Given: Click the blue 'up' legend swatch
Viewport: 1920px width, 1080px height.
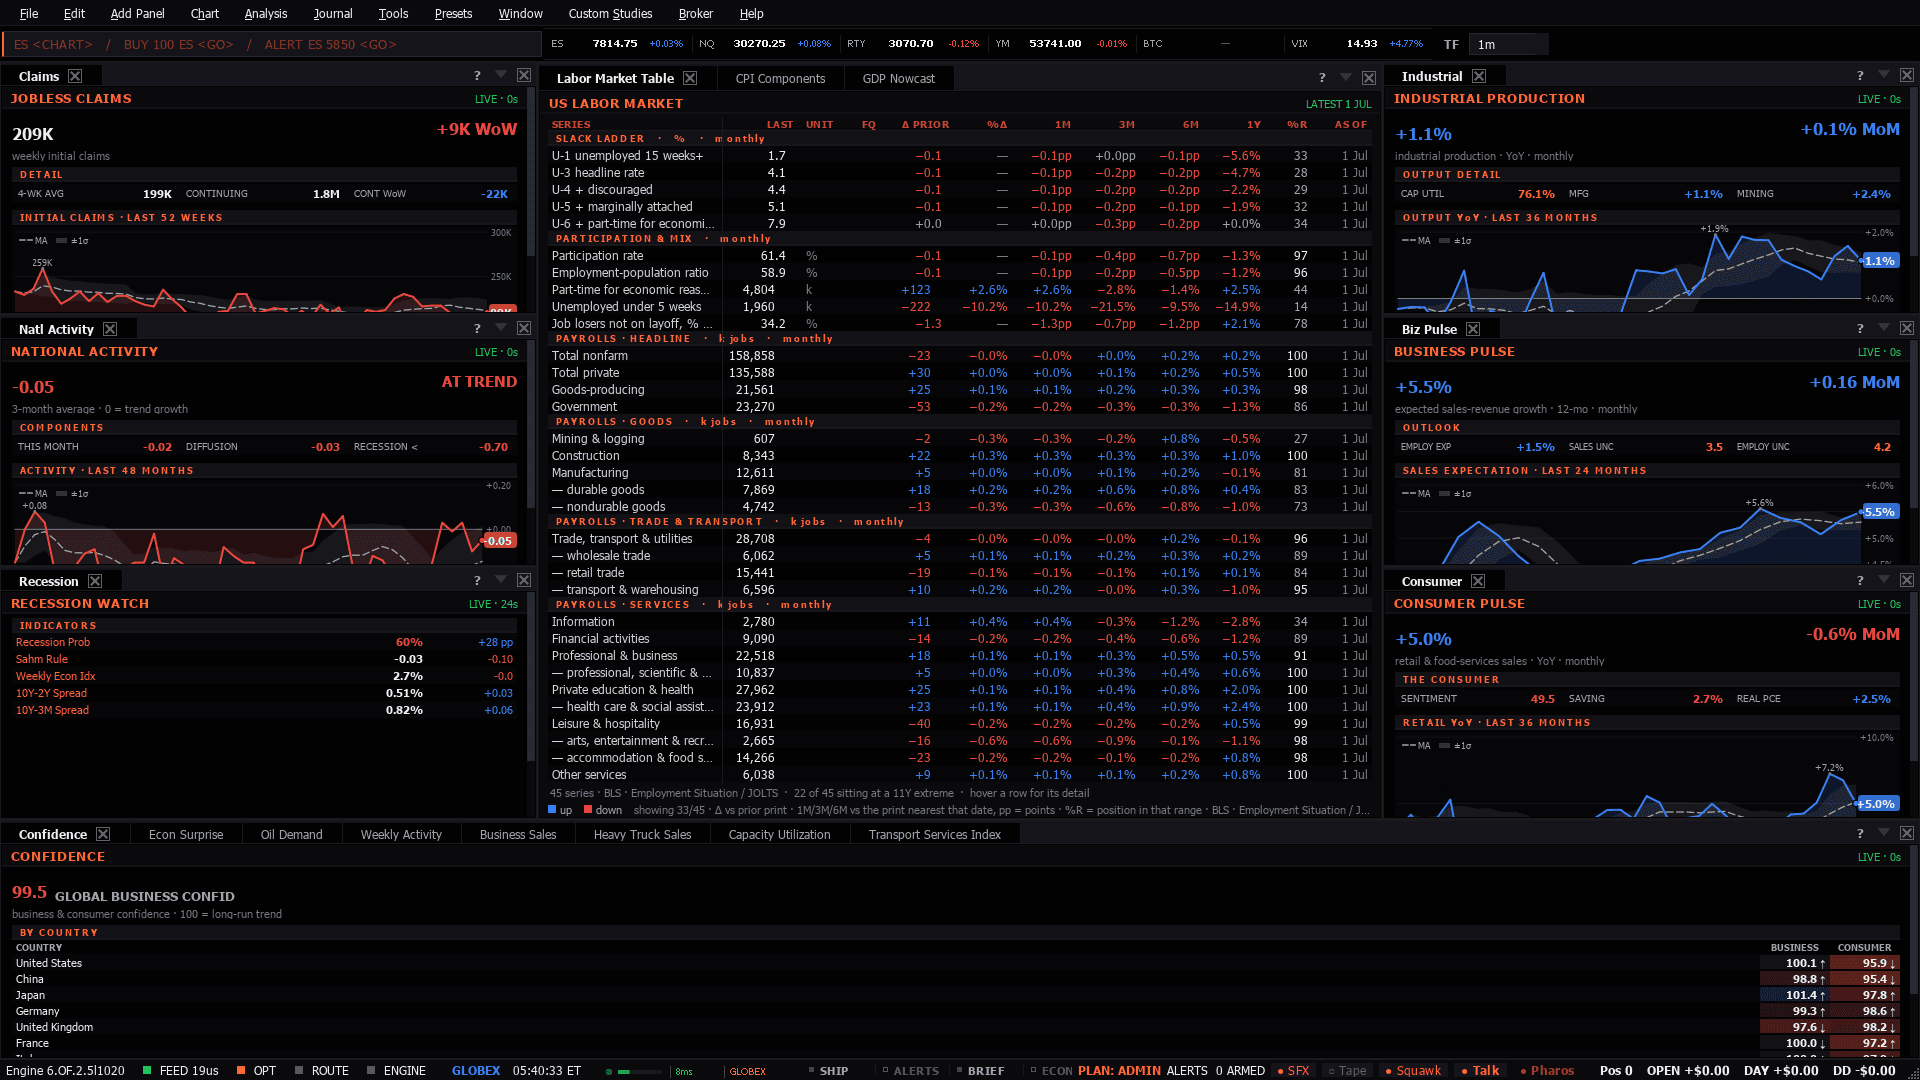Looking at the screenshot, I should tap(552, 810).
